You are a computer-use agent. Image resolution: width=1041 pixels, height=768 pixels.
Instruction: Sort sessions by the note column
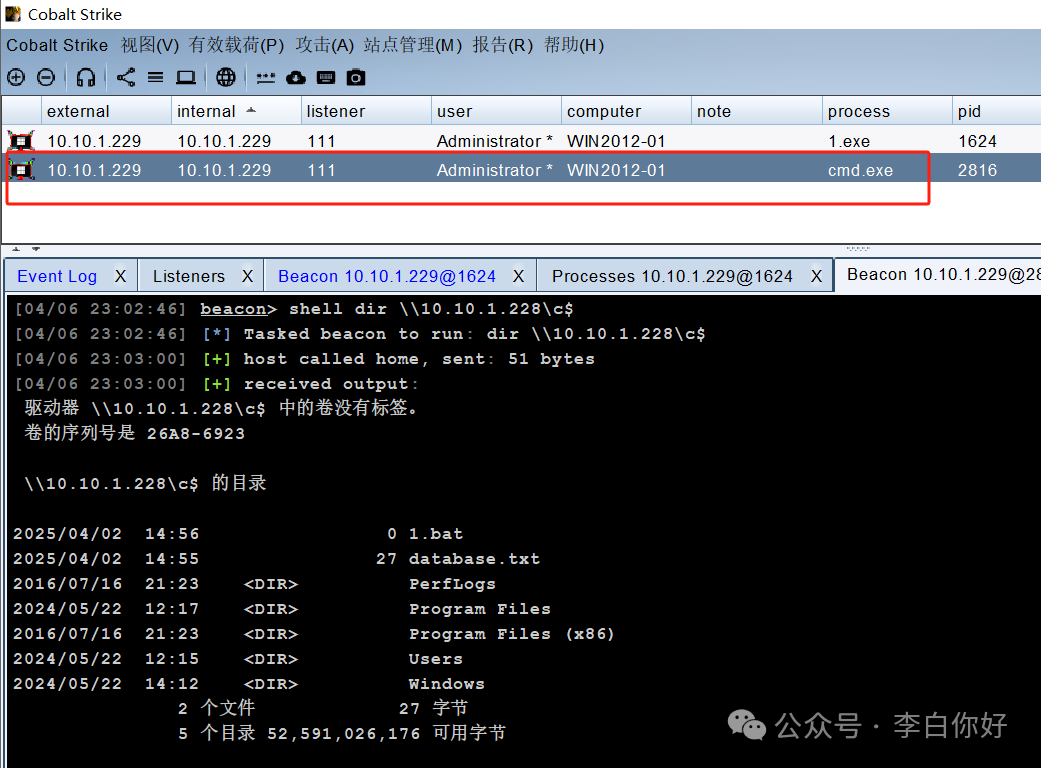(757, 111)
